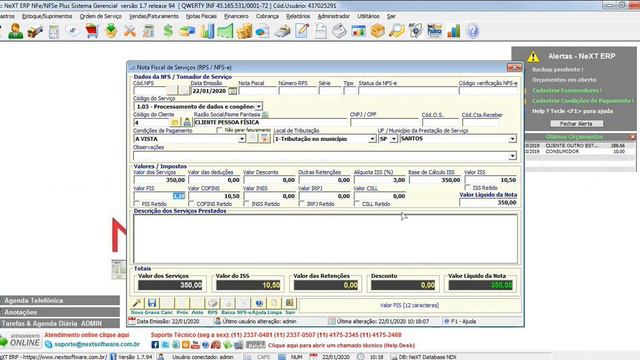Open Notas Fiscais menu
The height and width of the screenshot is (360, 640).
(x=201, y=16)
